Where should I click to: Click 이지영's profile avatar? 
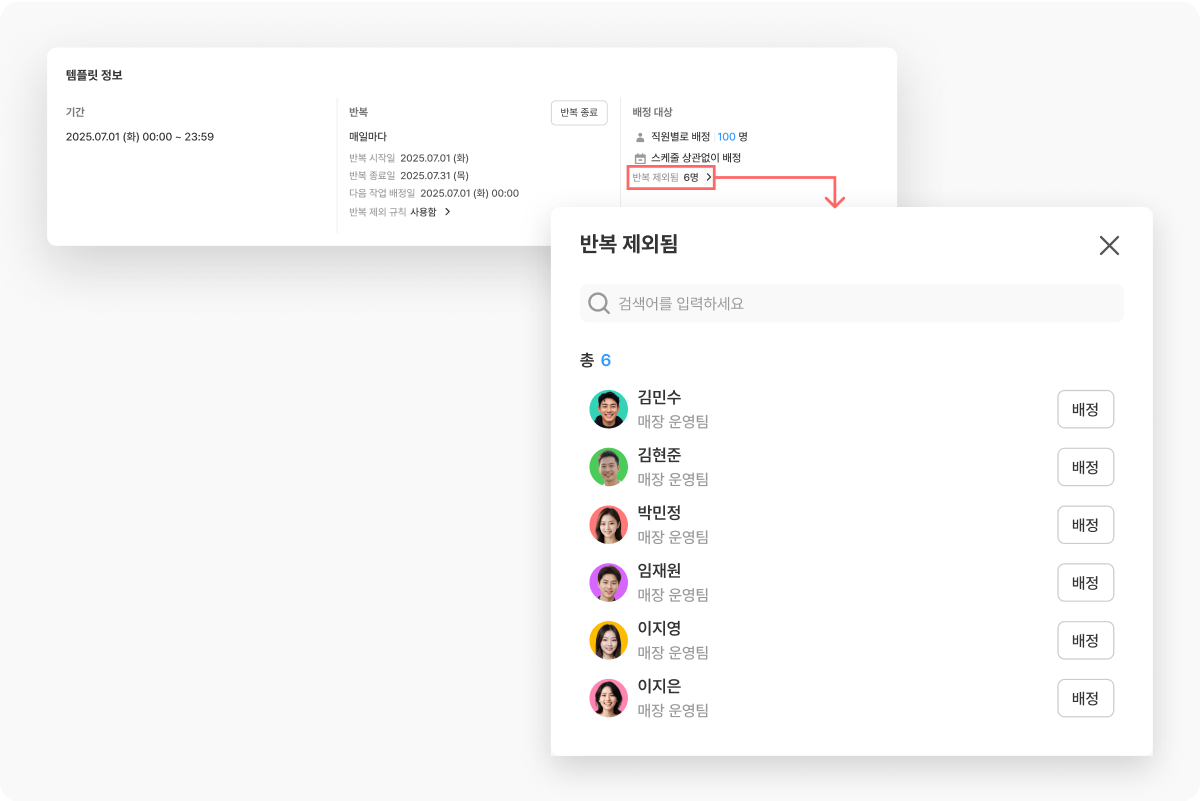(x=608, y=641)
